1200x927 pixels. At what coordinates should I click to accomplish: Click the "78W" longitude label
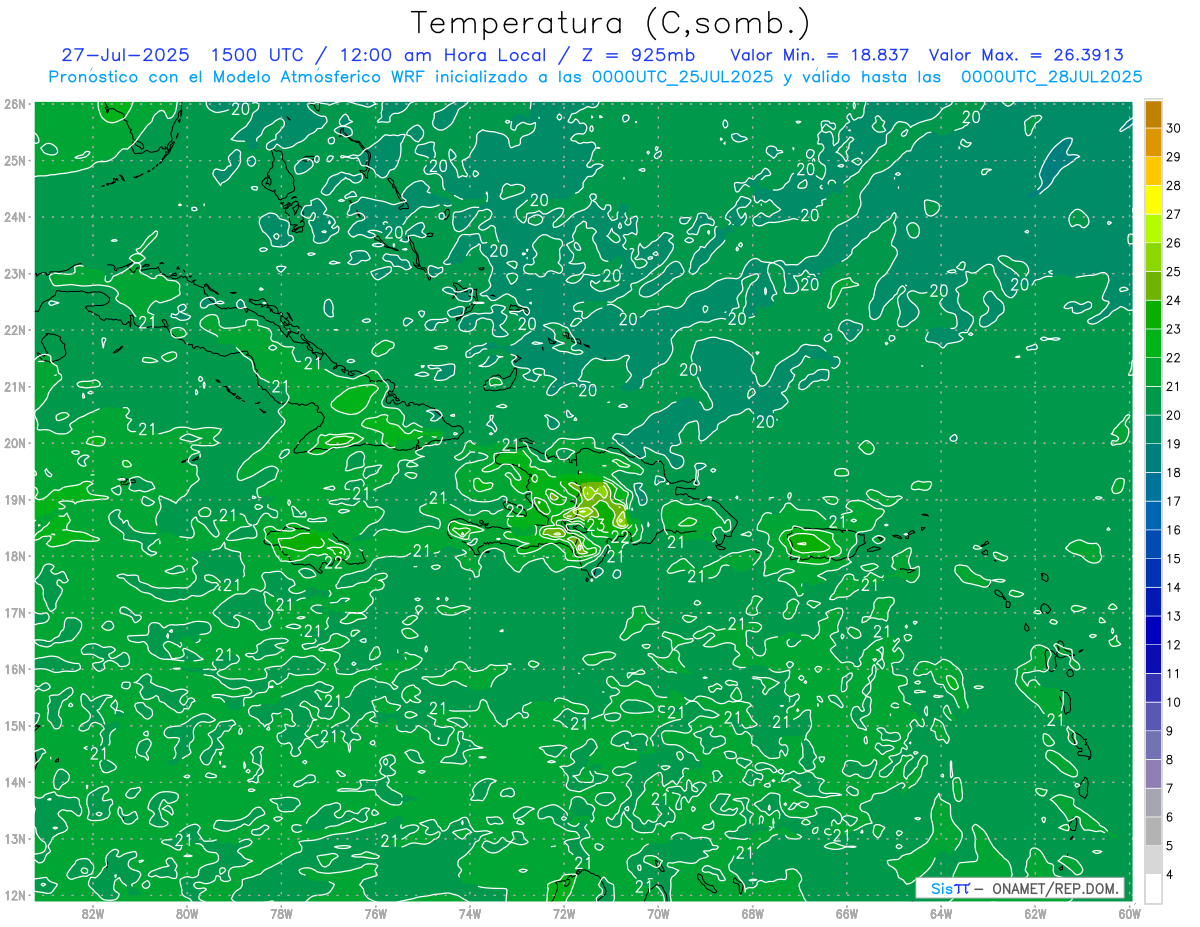click(281, 913)
